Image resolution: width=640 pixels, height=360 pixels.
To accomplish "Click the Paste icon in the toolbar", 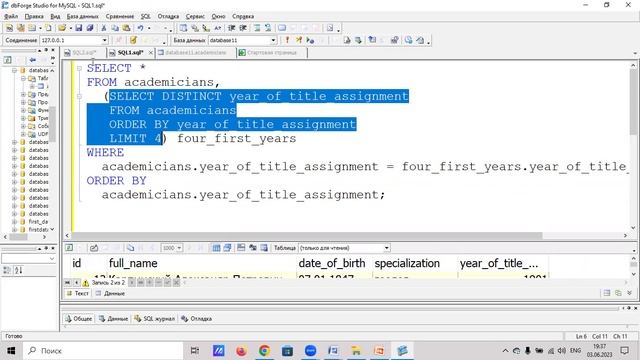I will 126,28.
